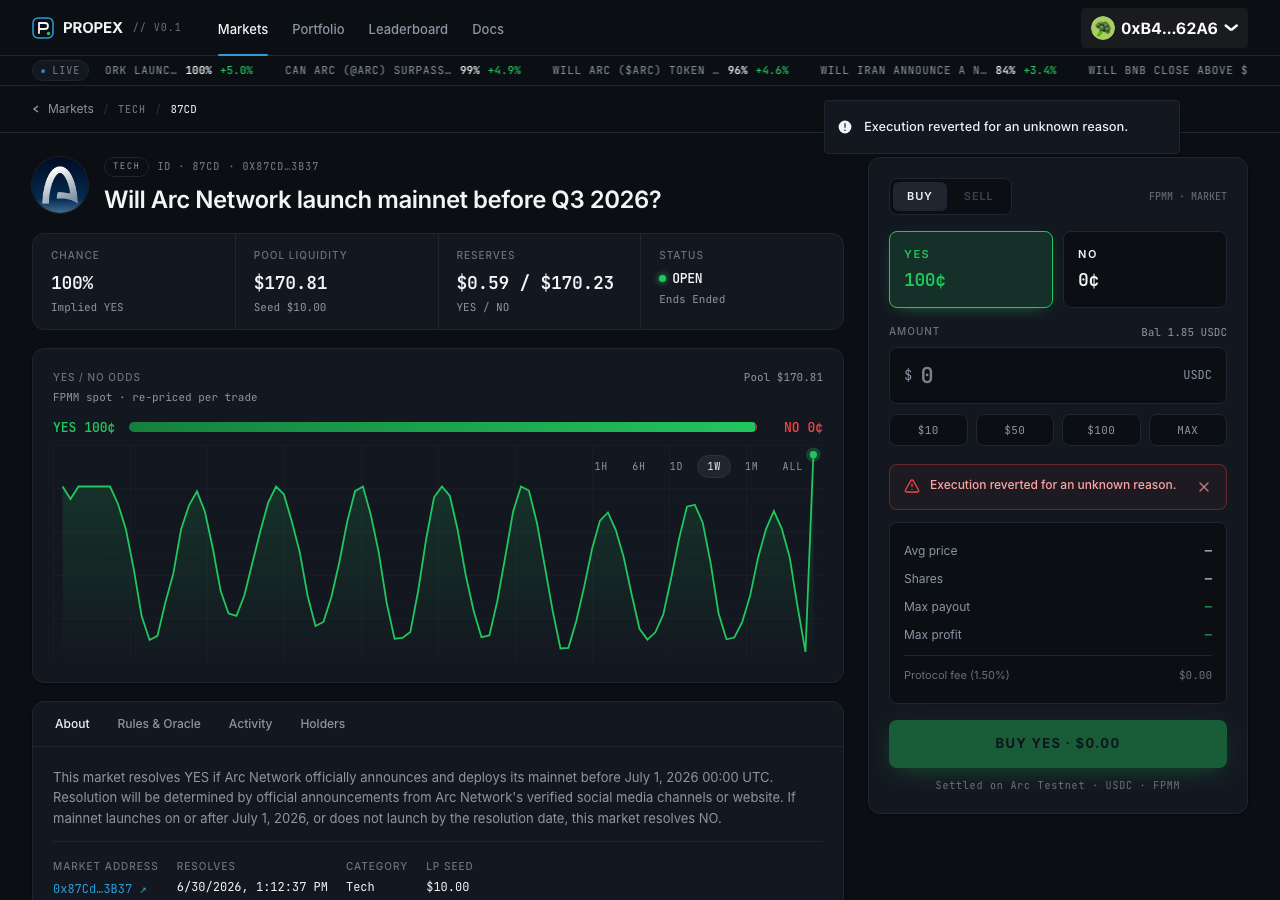Click the YES/NO odds progress bar
Screen dimensions: 1280x900
[x=443, y=427]
